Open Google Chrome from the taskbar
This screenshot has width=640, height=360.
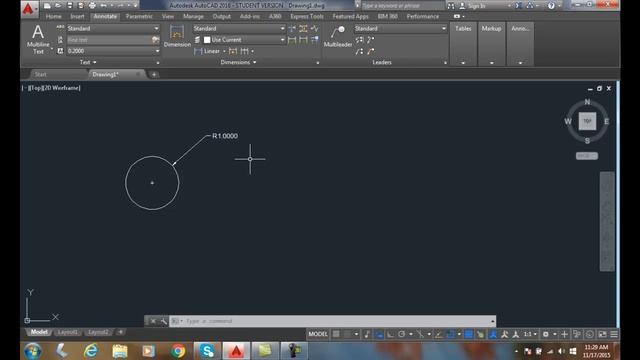178,351
